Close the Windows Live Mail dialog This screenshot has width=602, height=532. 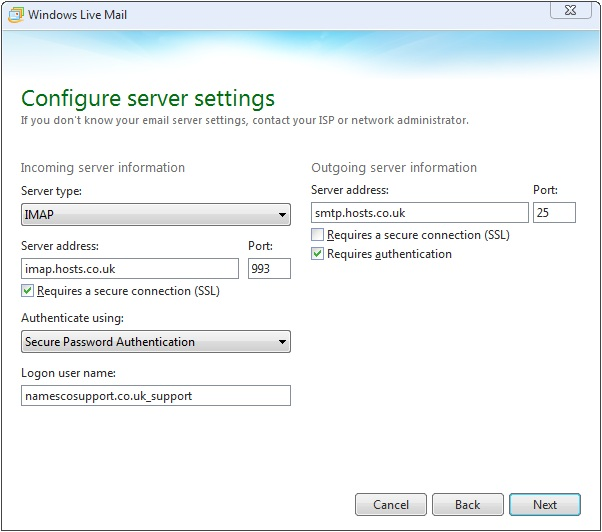tap(571, 10)
